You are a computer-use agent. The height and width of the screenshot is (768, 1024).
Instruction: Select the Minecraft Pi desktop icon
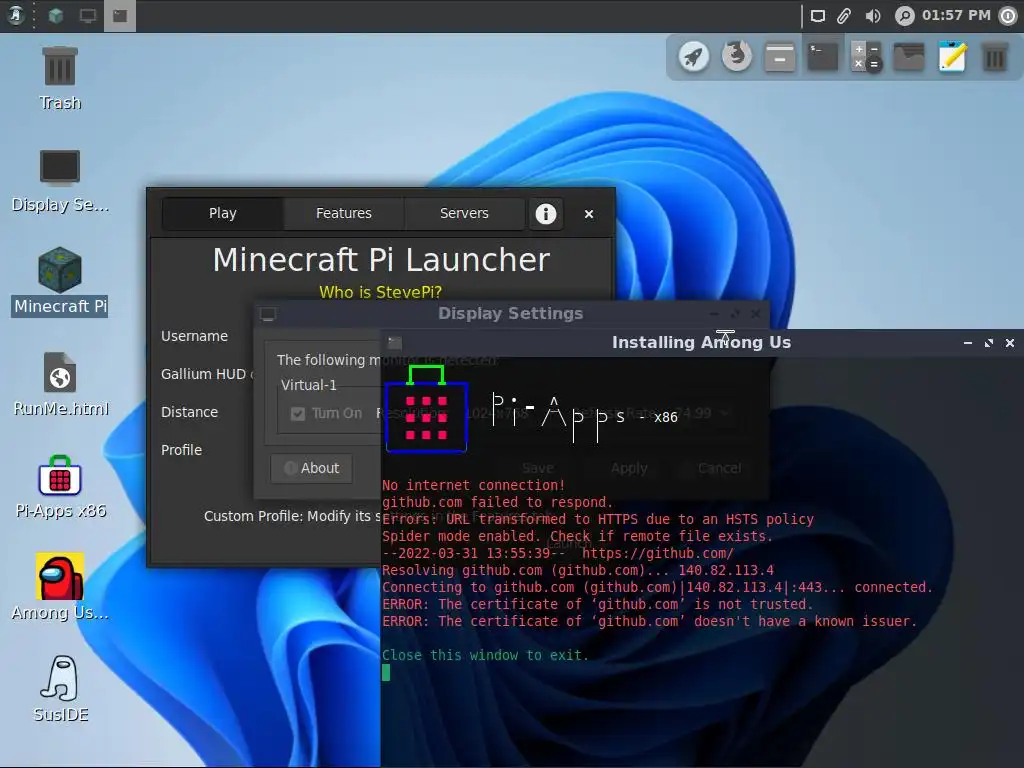pyautogui.click(x=59, y=282)
